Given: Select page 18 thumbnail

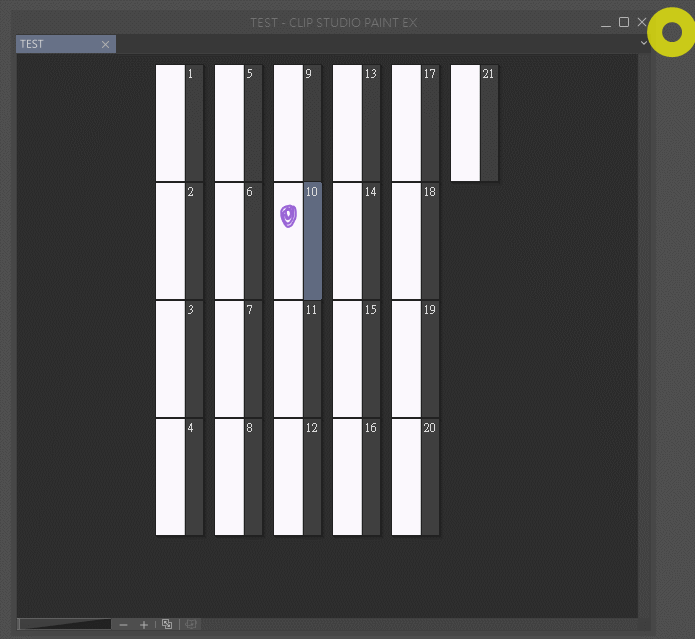Looking at the screenshot, I should tap(406, 241).
